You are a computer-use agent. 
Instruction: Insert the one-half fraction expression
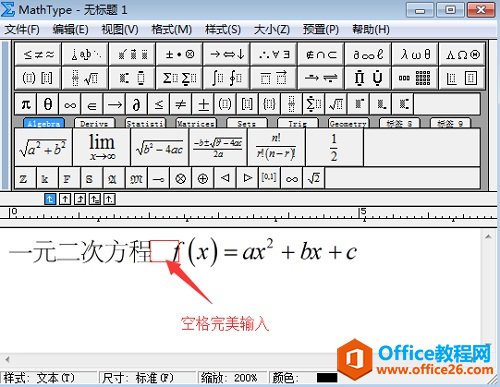(334, 147)
